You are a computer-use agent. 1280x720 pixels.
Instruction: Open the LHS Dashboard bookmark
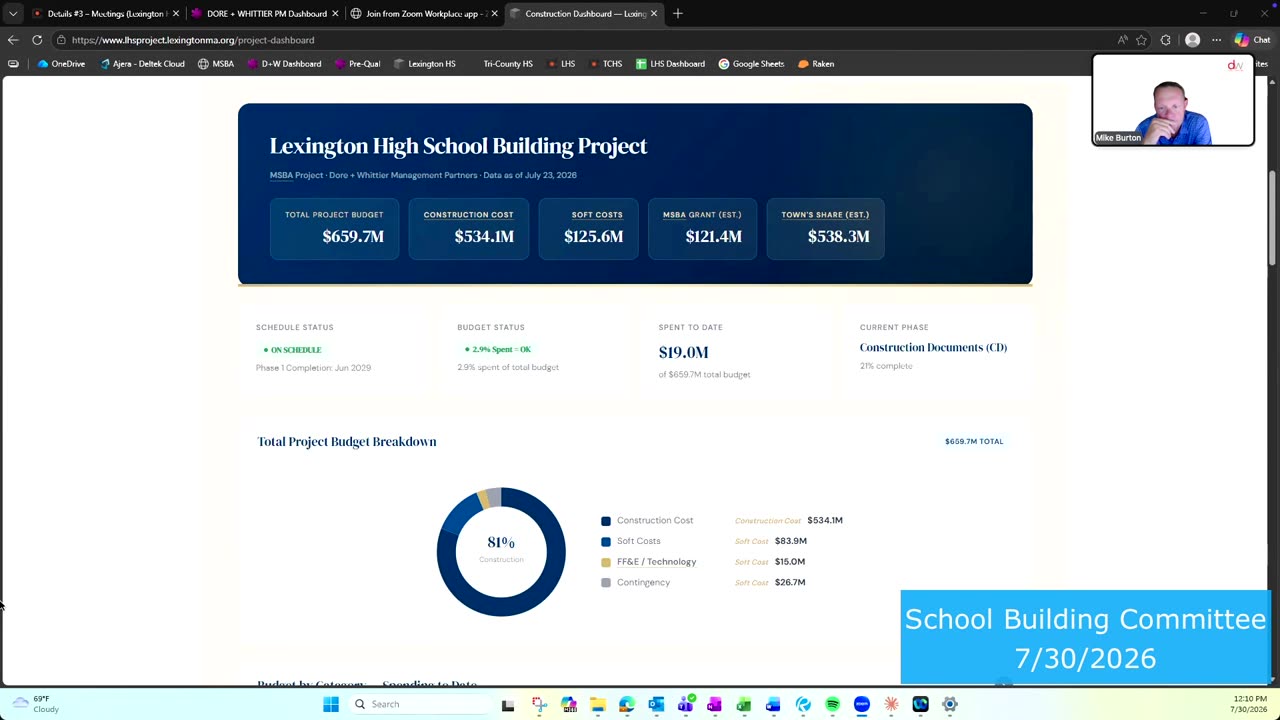[670, 64]
